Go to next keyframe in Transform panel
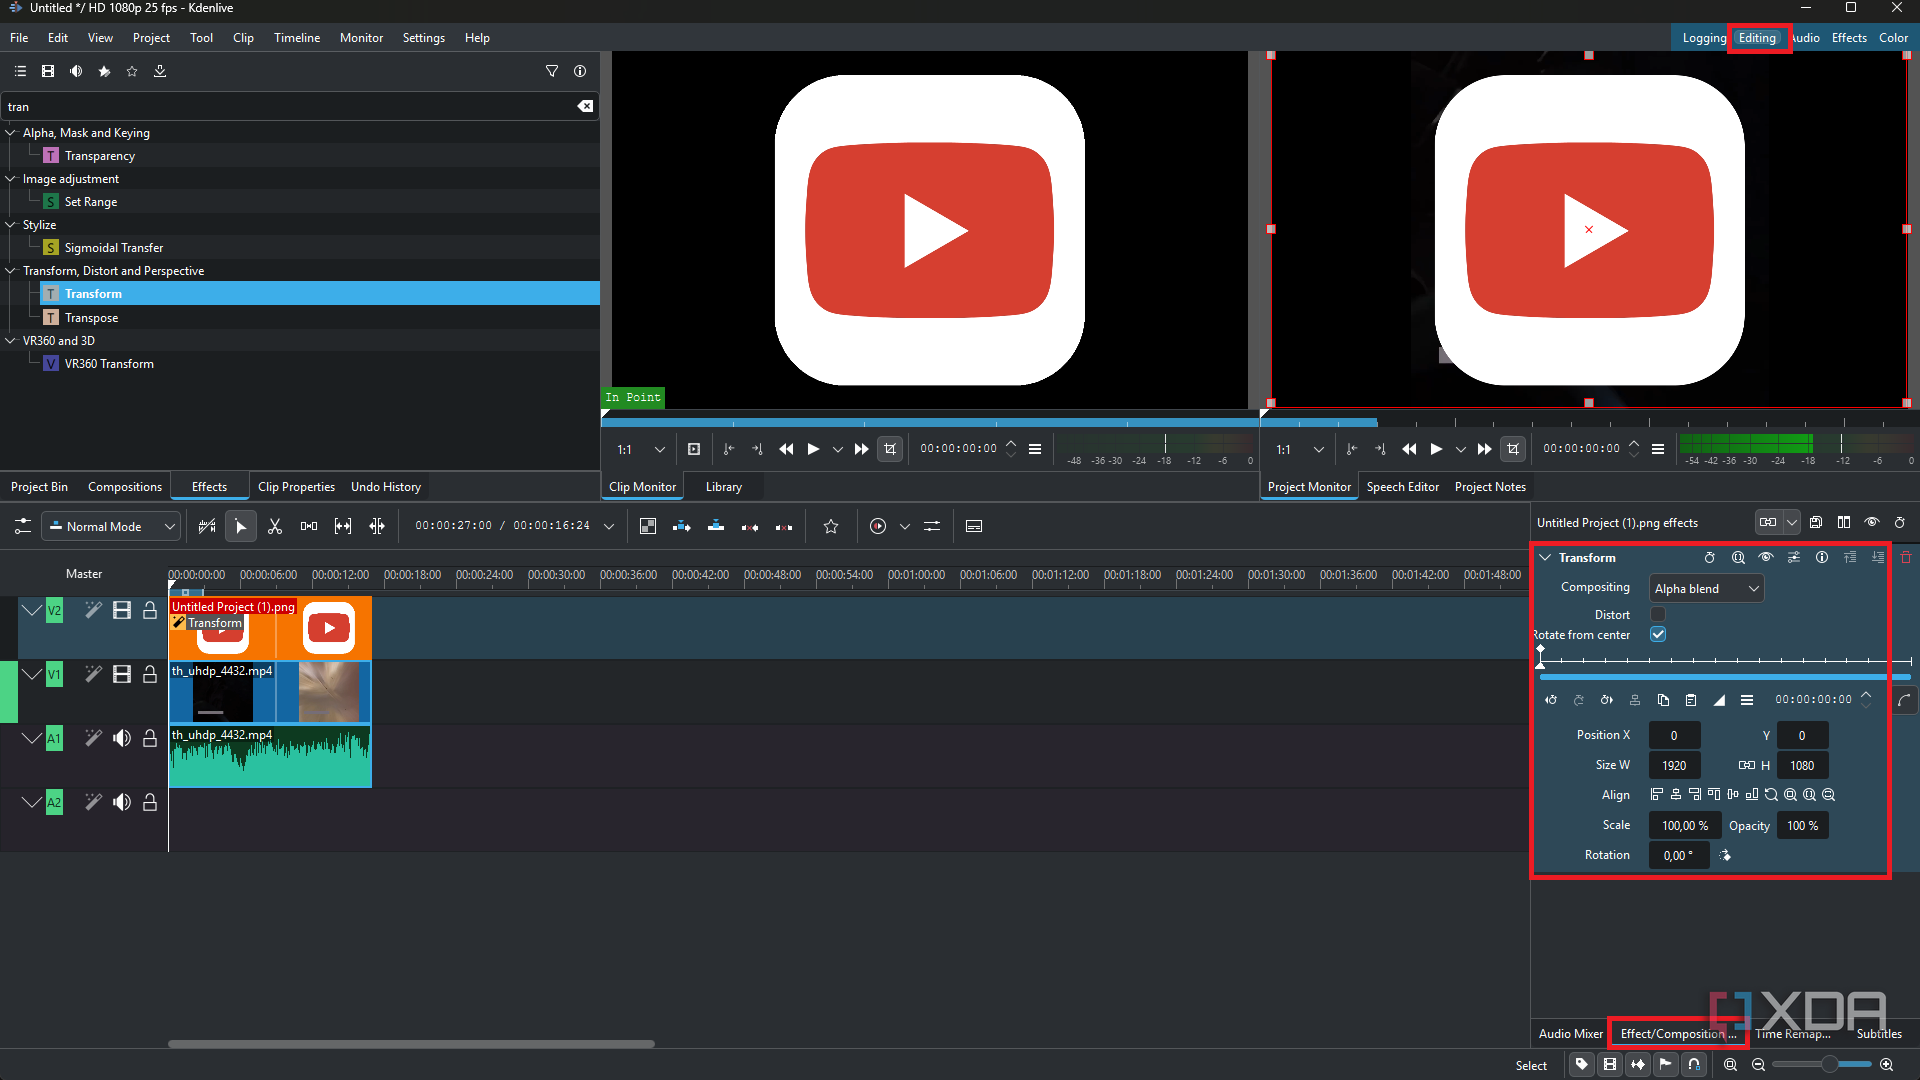 point(1606,700)
